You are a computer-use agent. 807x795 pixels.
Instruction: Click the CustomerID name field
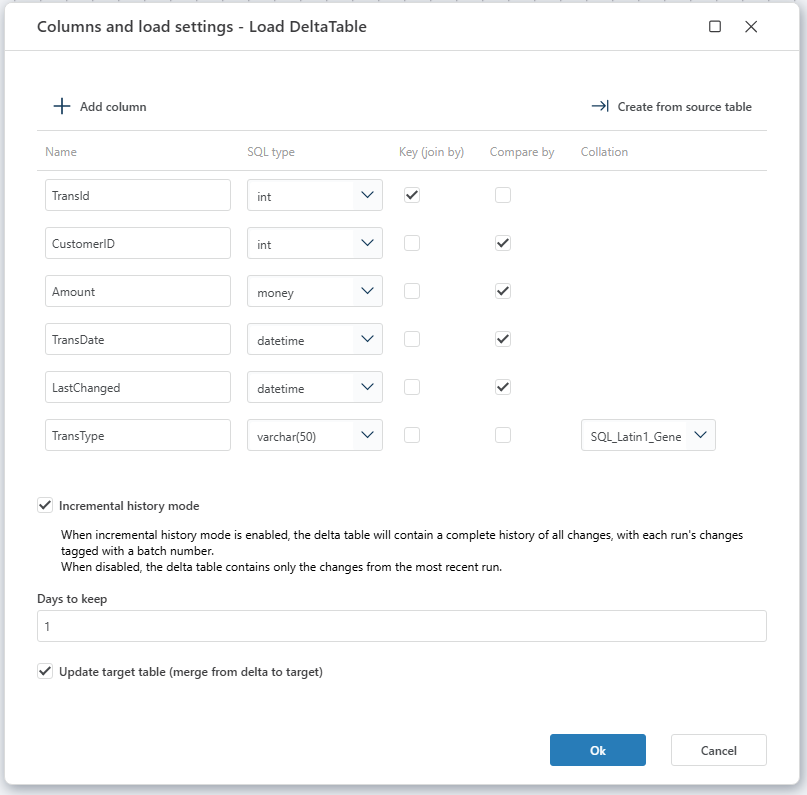137,243
